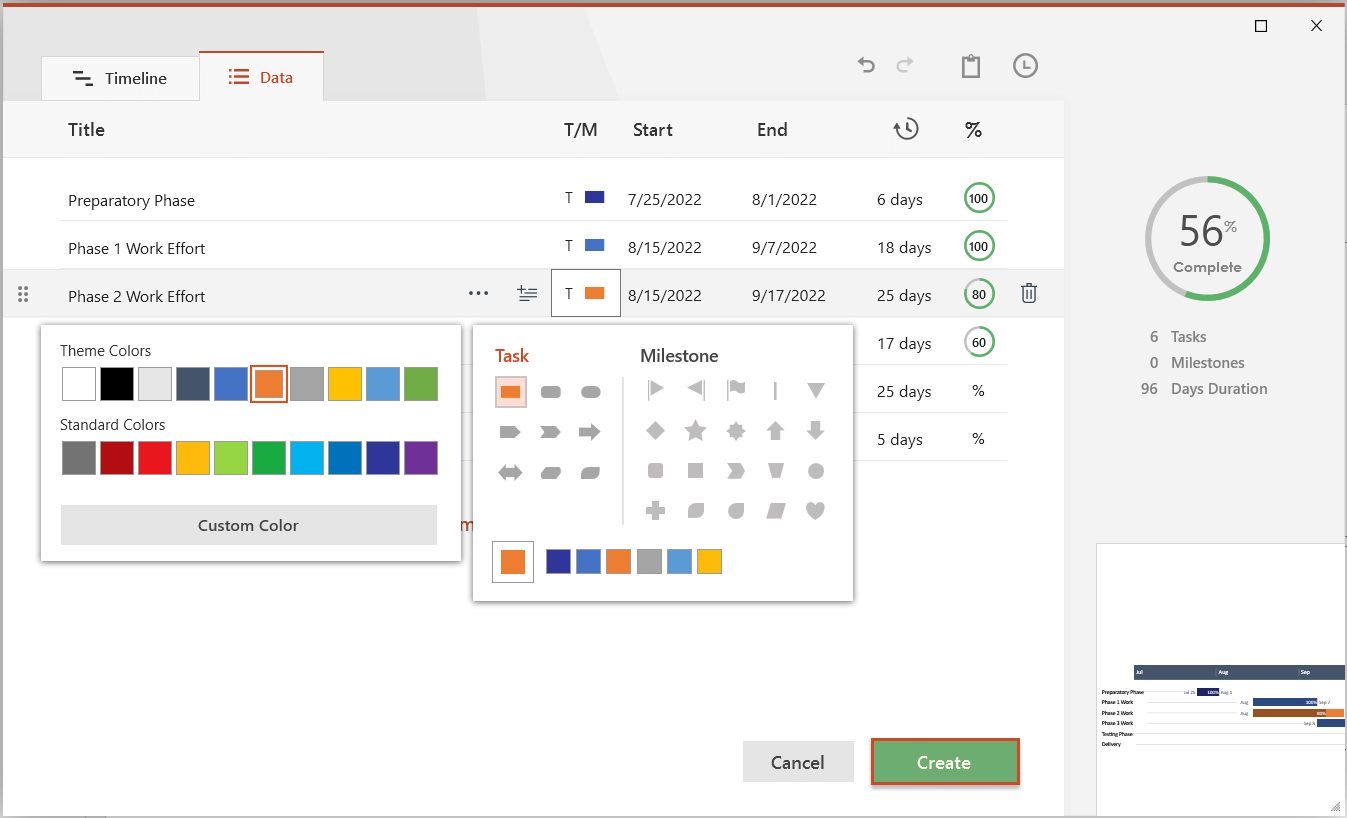This screenshot has width=1347, height=818.
Task: Pick the purple standard color swatch
Action: 421,458
